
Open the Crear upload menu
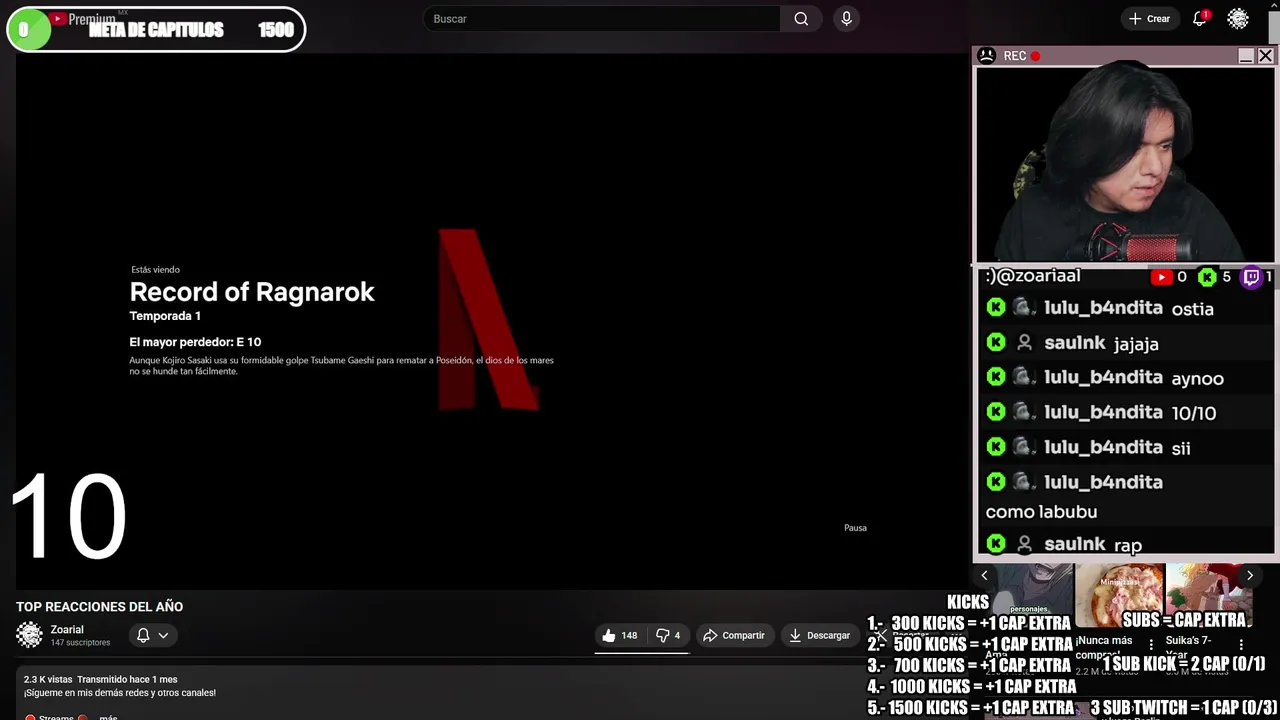tap(1149, 19)
